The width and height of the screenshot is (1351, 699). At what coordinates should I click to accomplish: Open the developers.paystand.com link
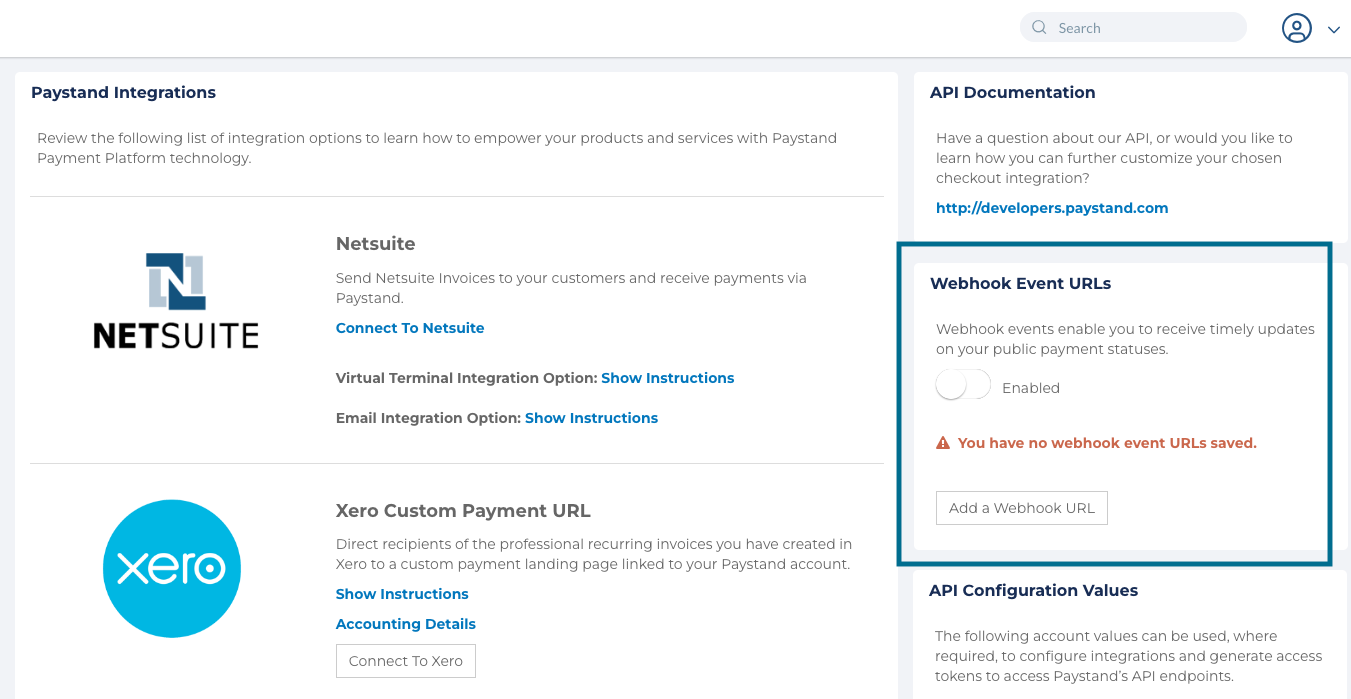pyautogui.click(x=1052, y=208)
